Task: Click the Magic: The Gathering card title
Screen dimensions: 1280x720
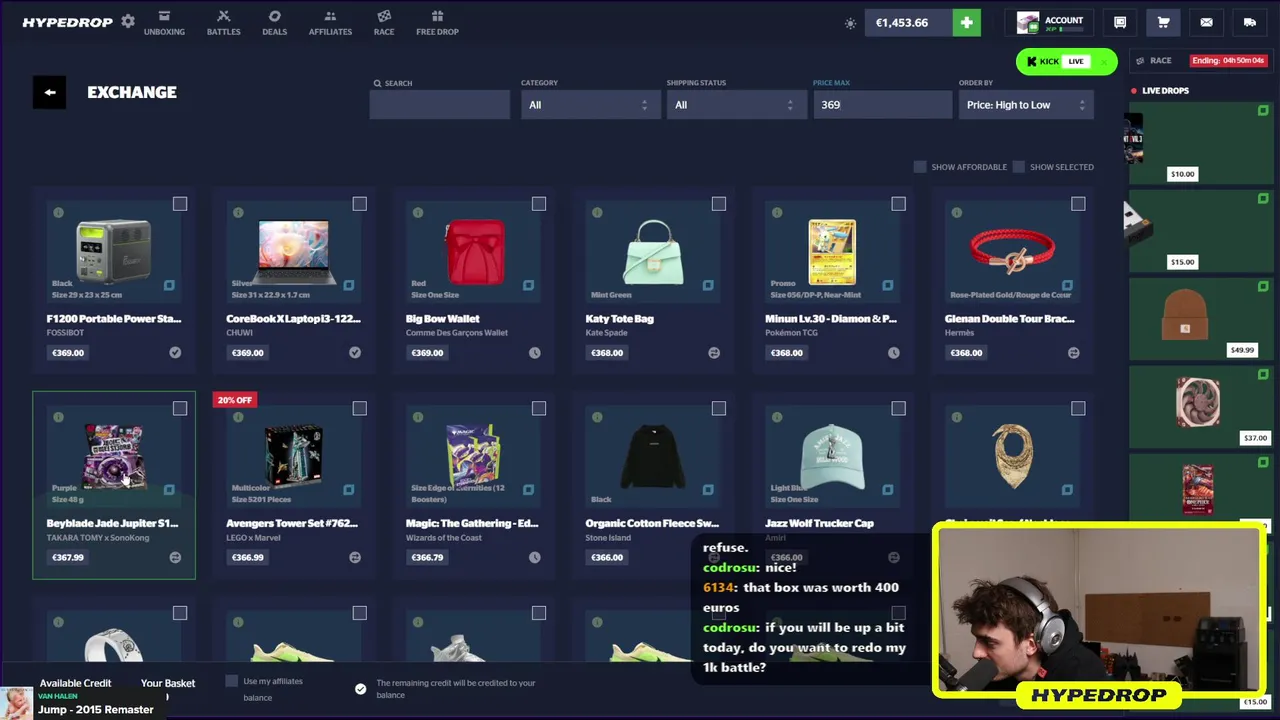Action: pos(472,523)
